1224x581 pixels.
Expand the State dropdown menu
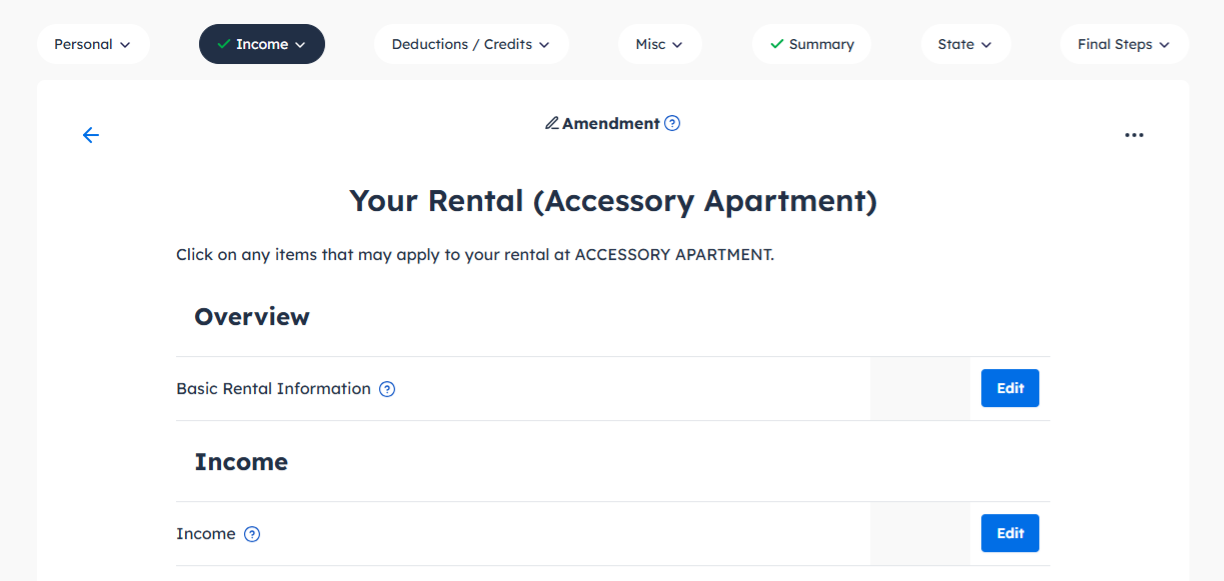(x=965, y=44)
